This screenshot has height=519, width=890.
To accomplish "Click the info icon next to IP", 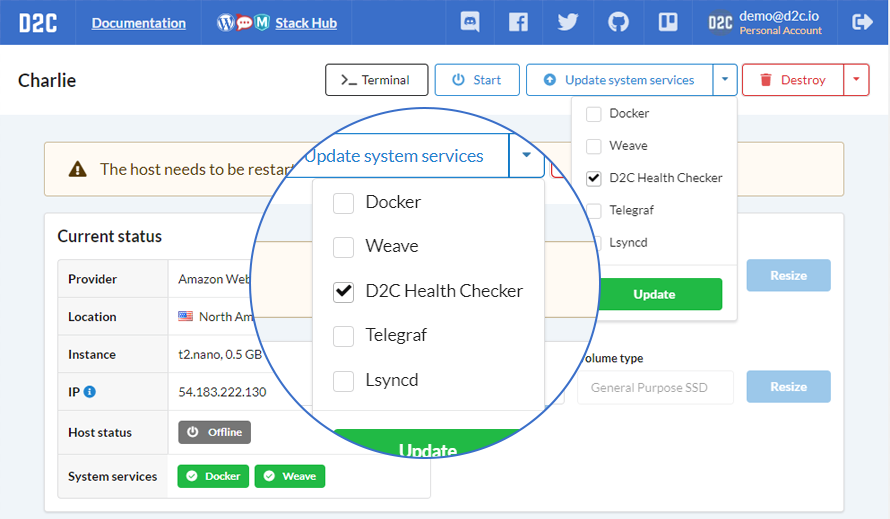I will coord(90,392).
